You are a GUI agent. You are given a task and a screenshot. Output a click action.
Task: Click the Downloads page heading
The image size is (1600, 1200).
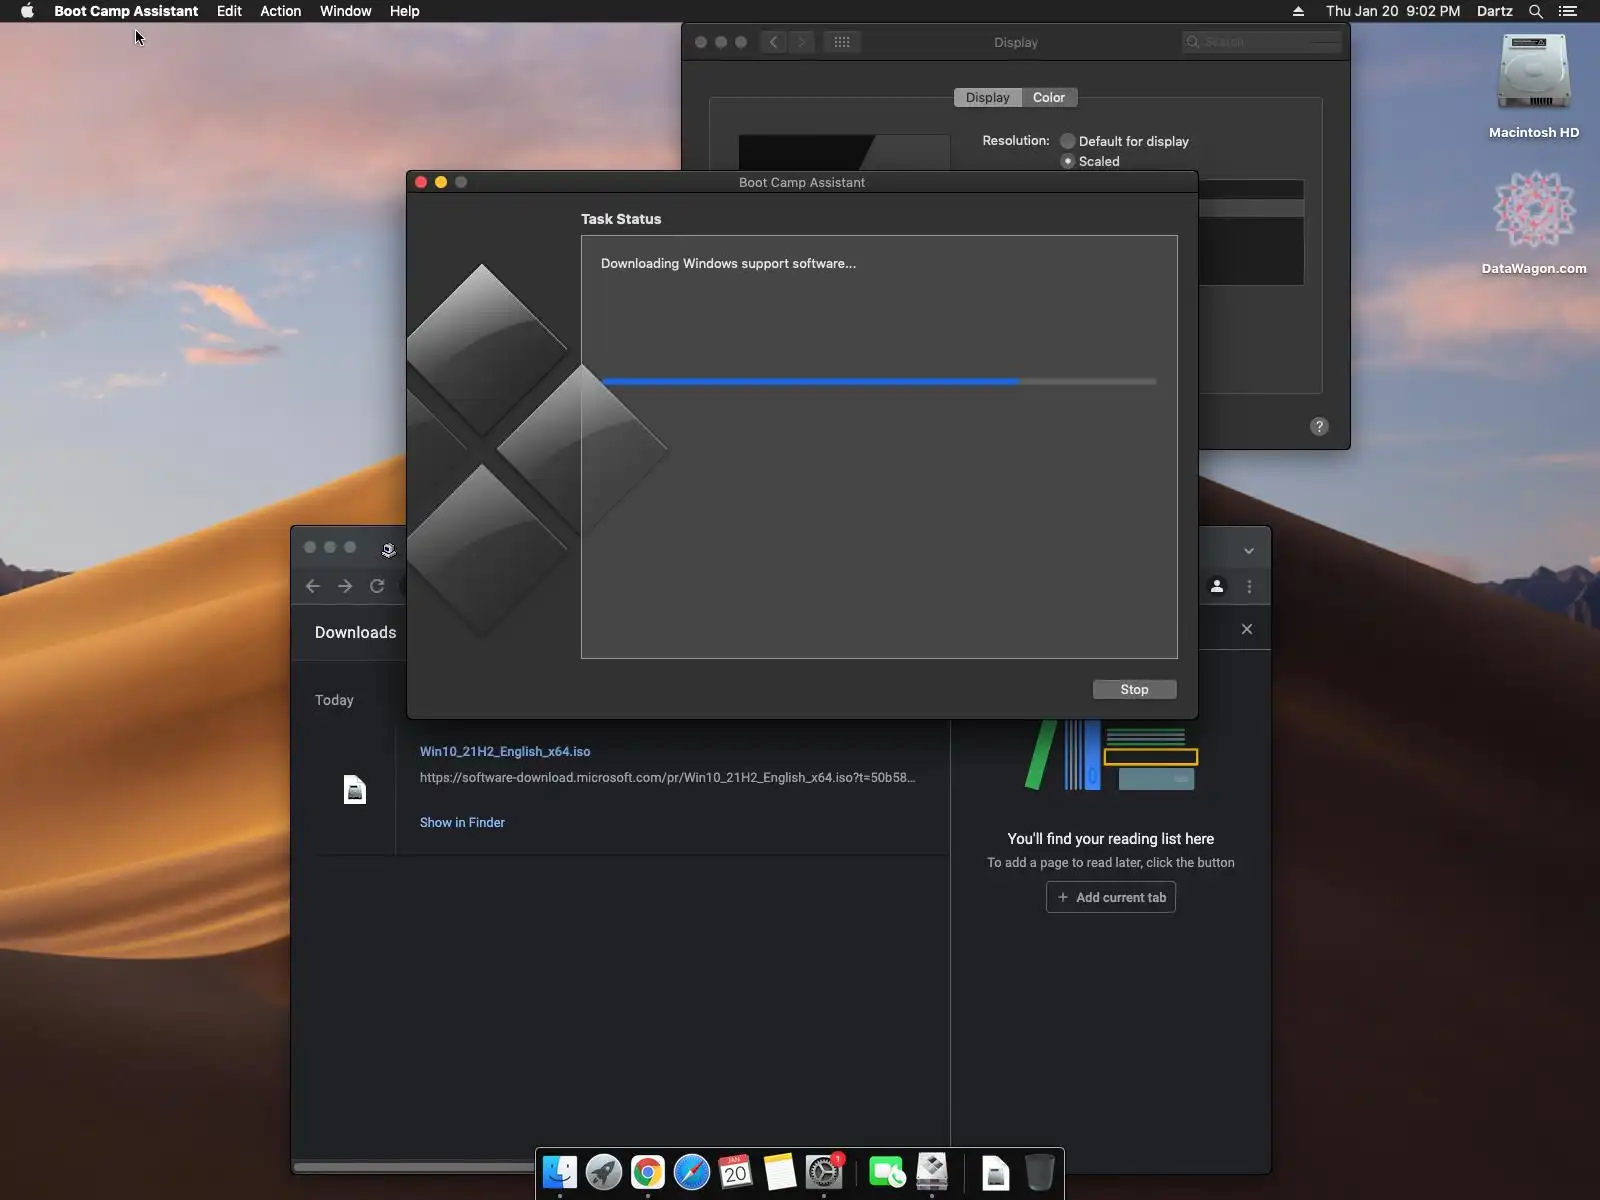point(355,632)
